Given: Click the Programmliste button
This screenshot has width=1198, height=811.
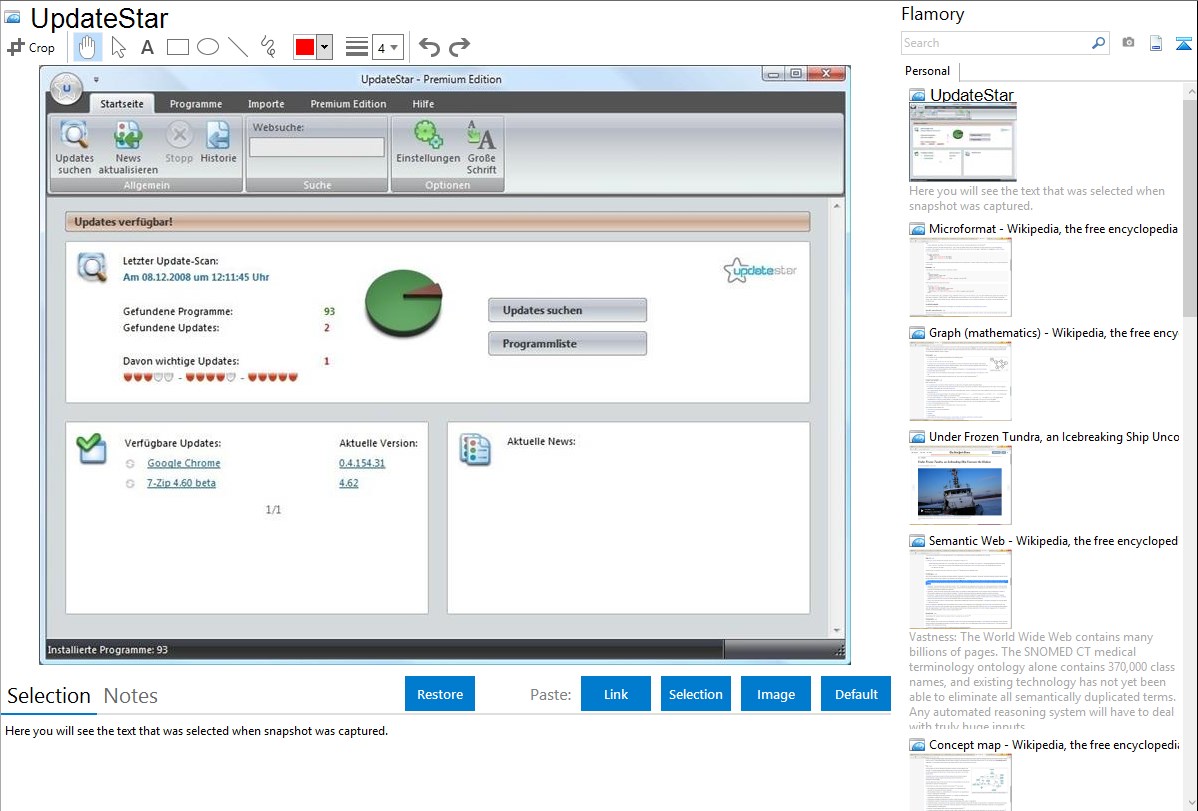Looking at the screenshot, I should click(568, 343).
